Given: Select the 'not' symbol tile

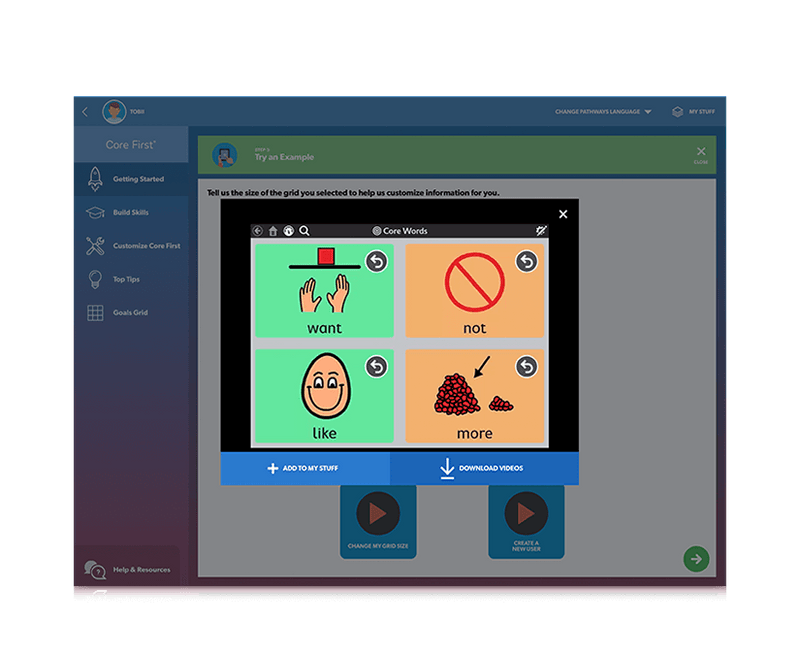Looking at the screenshot, I should coord(474,291).
